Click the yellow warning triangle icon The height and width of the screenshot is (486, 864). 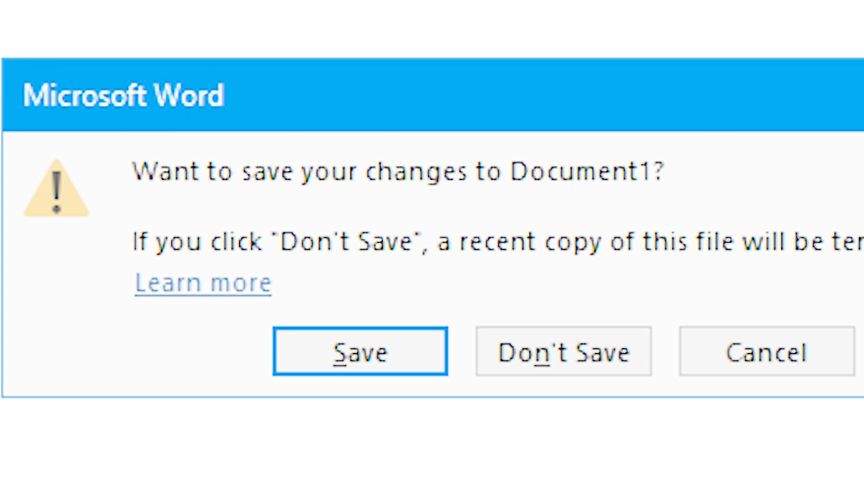click(x=56, y=188)
